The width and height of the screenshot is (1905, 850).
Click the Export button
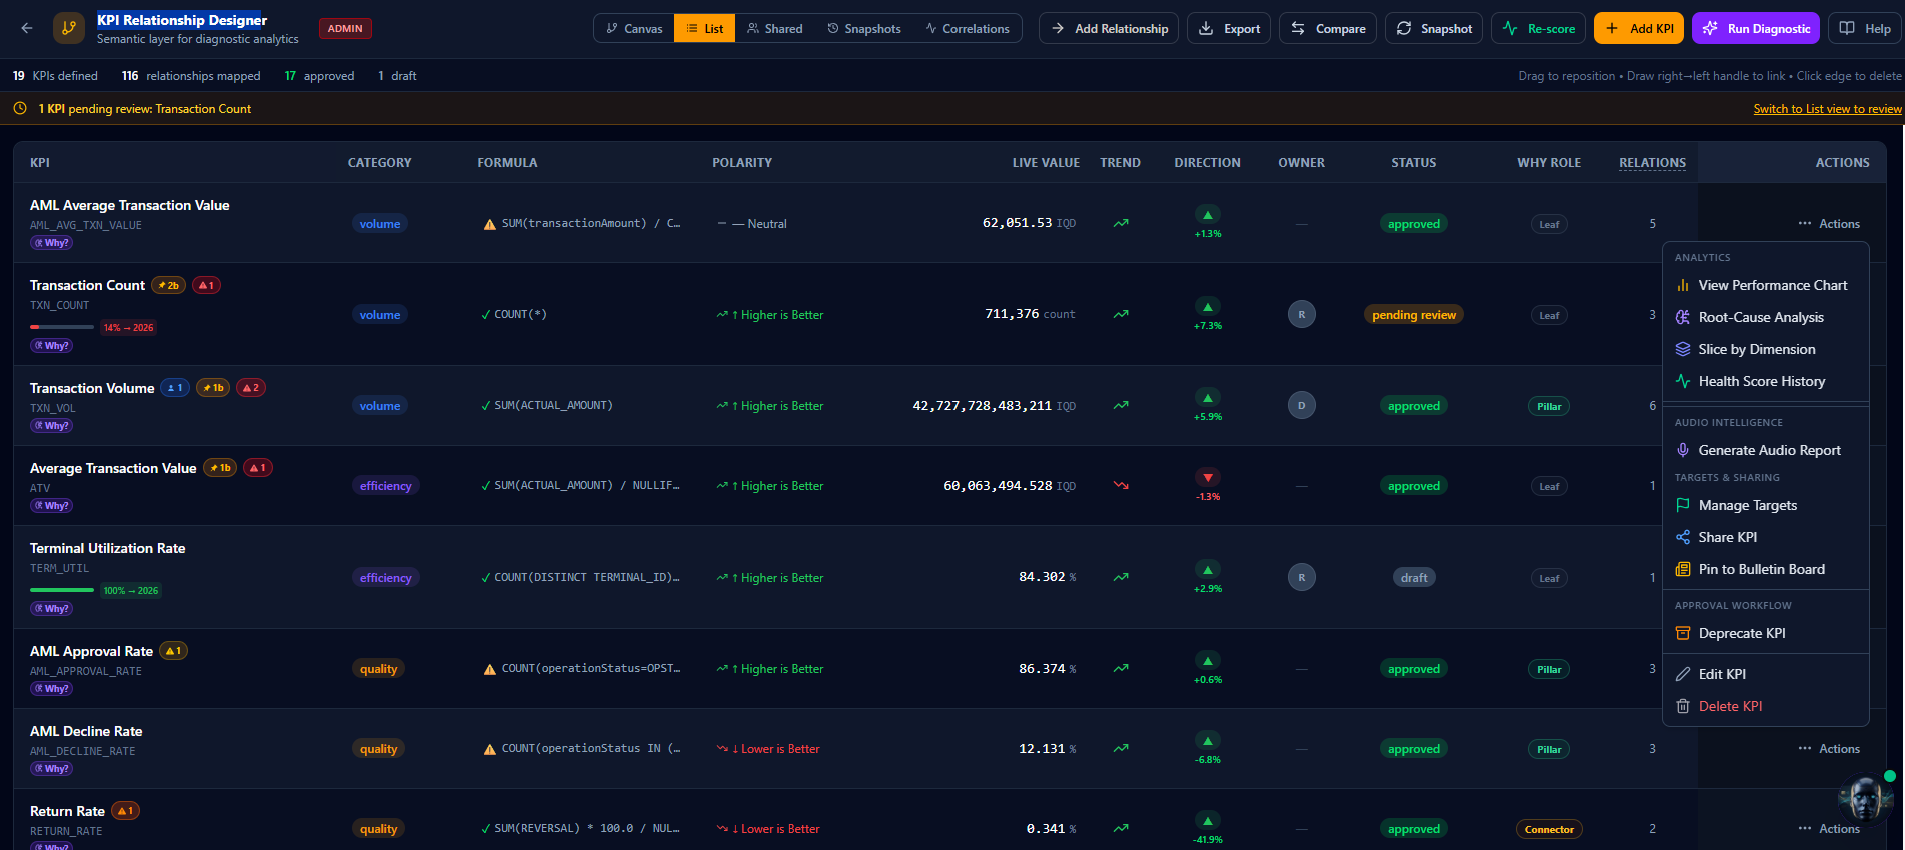[x=1229, y=28]
